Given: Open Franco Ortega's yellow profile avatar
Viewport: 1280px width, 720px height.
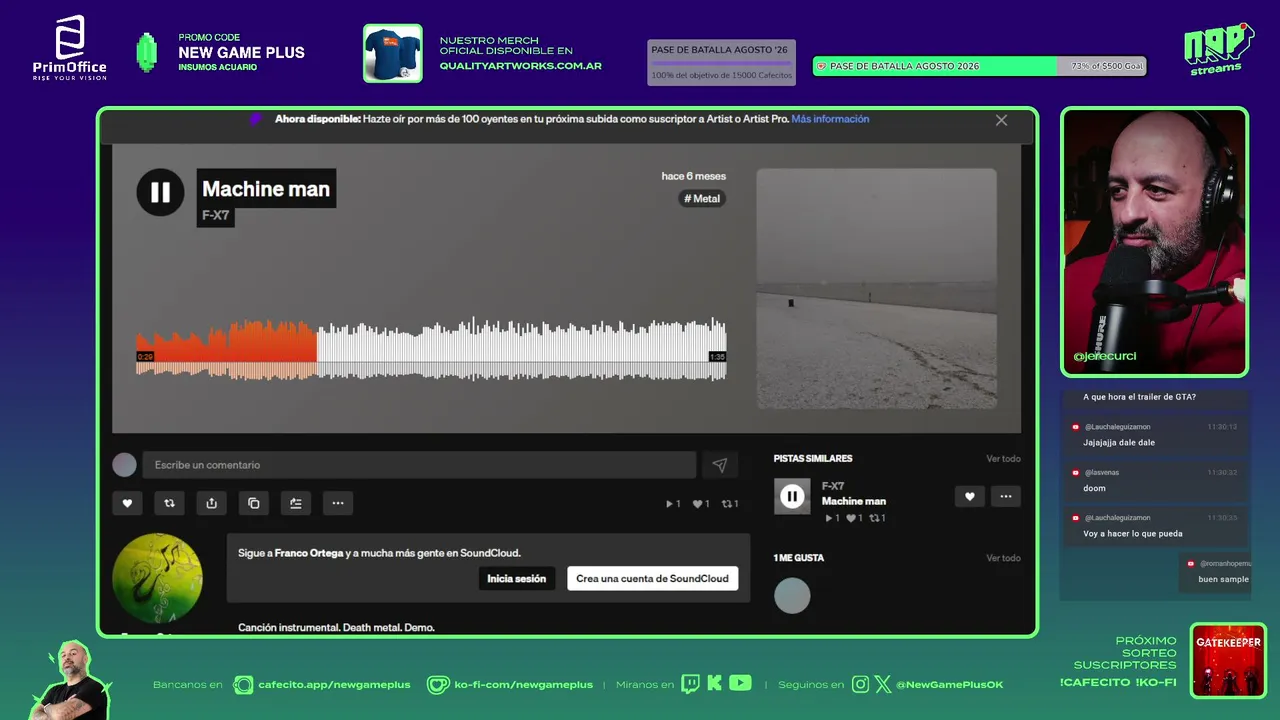Looking at the screenshot, I should pos(157,578).
